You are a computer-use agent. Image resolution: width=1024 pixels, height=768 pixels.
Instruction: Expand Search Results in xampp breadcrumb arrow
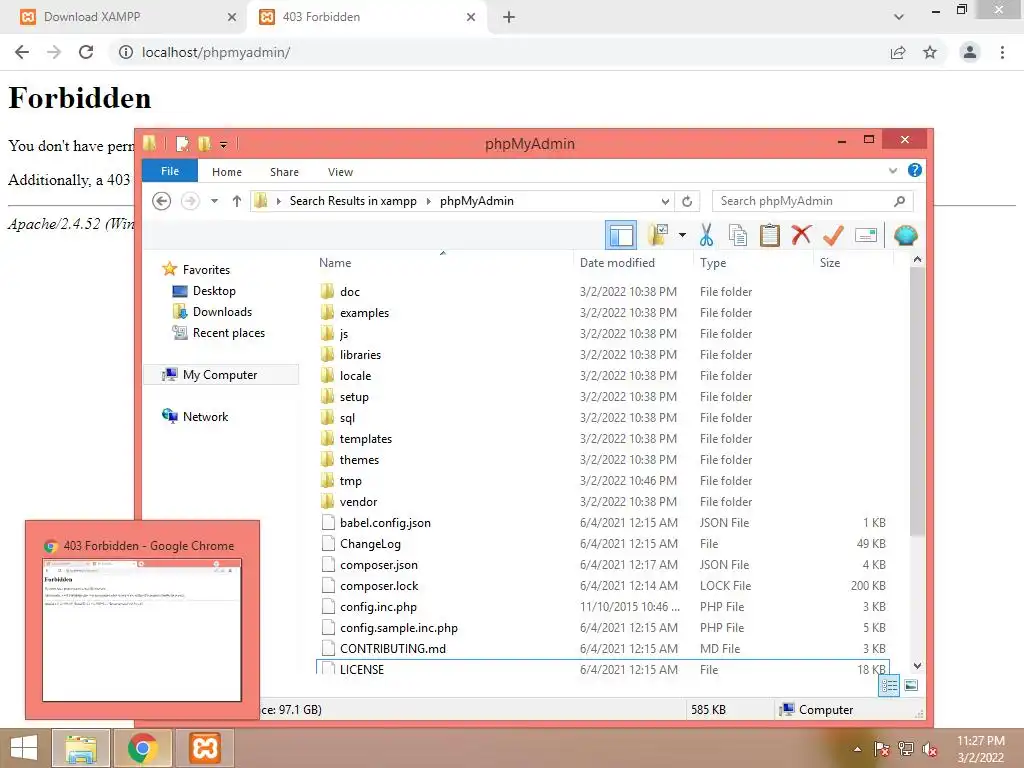coord(428,201)
